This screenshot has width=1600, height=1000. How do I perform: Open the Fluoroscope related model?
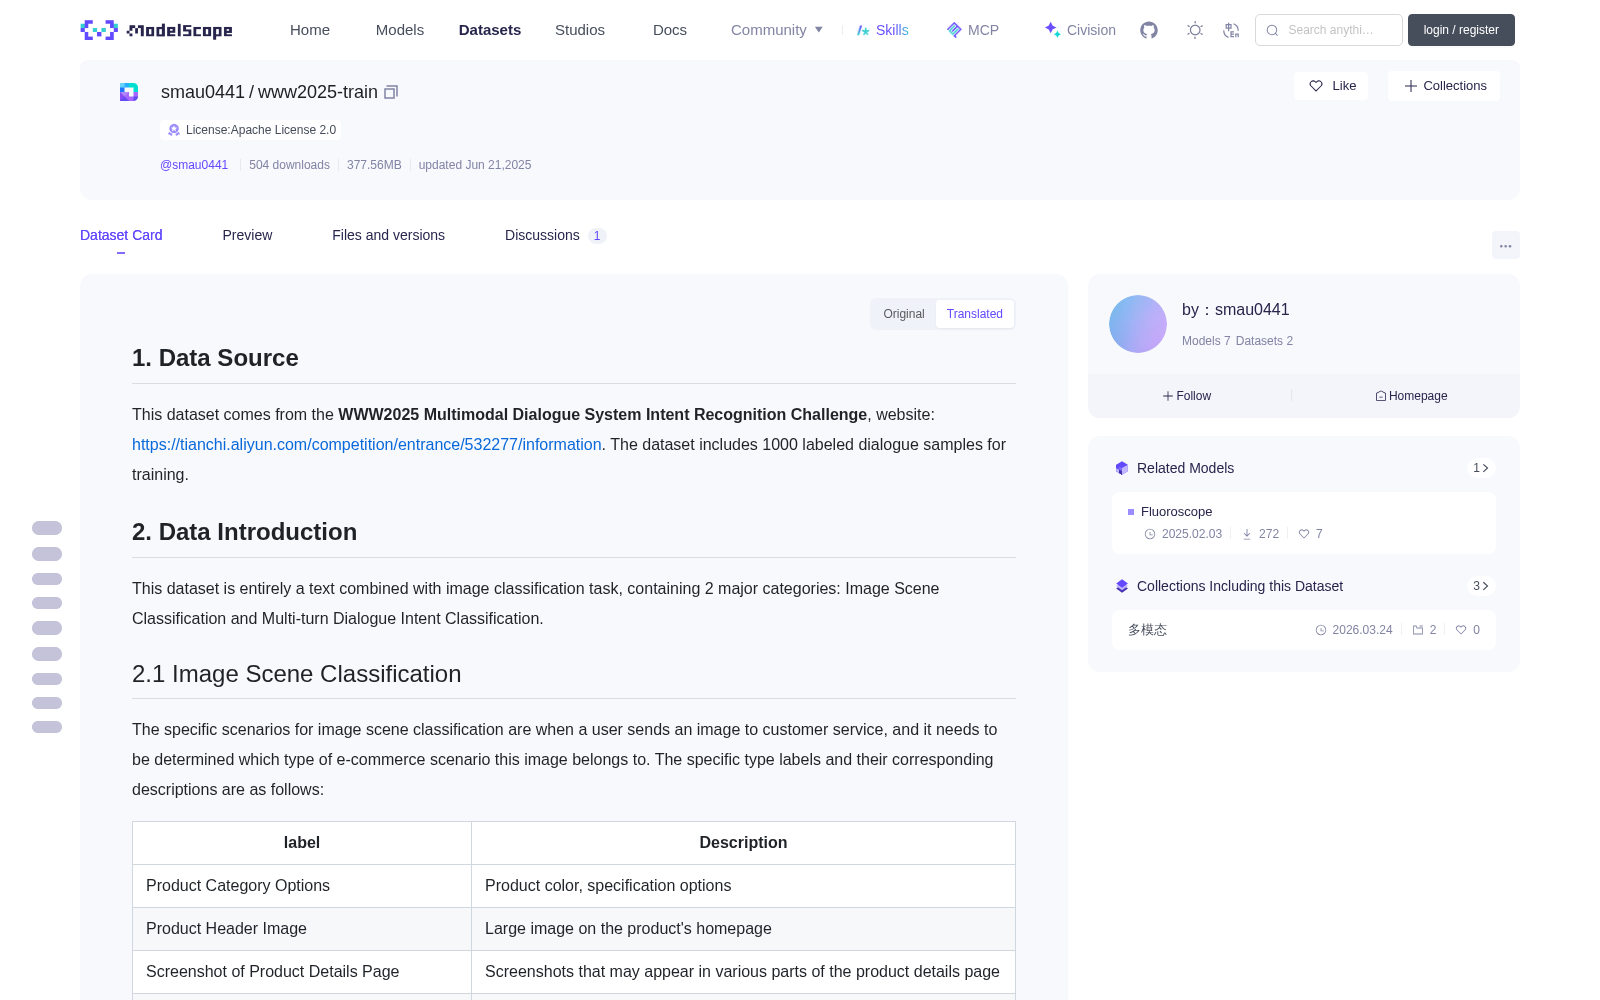(1304, 523)
